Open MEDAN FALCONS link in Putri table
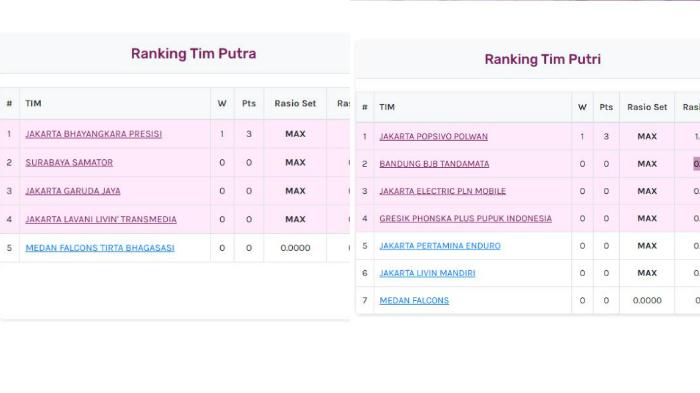The image size is (700, 393). pos(414,301)
